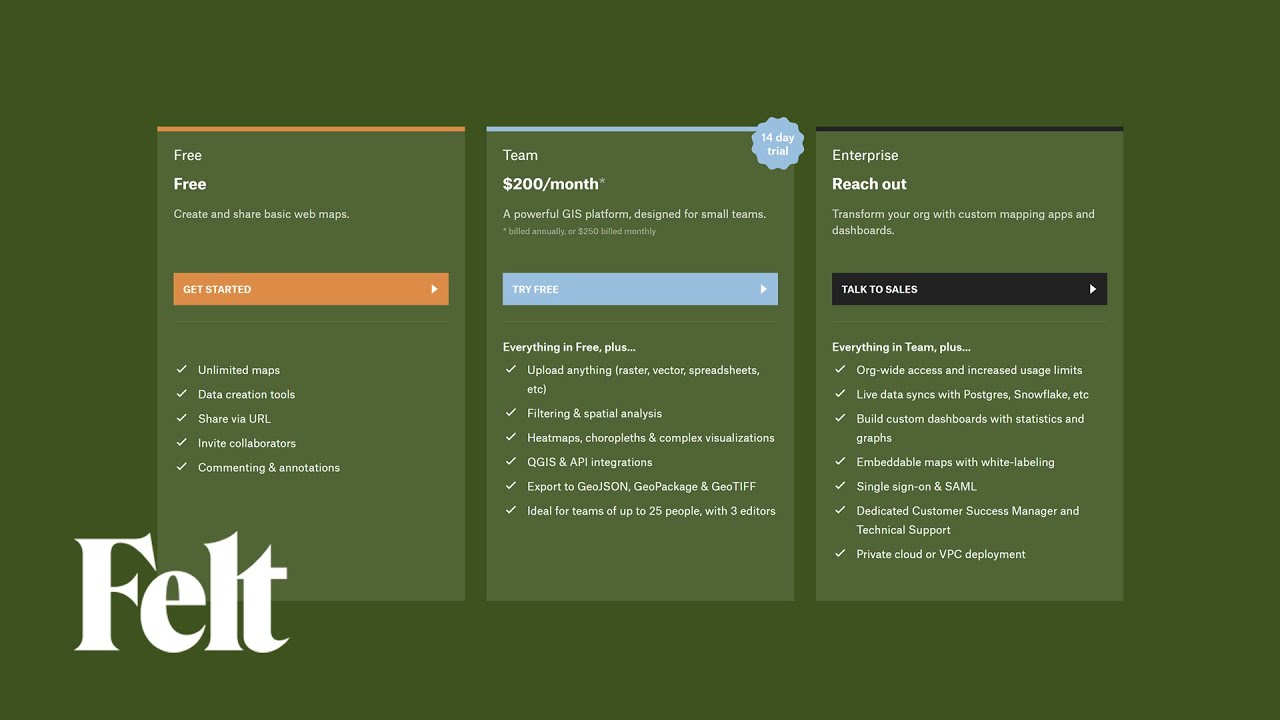Click 'Share via URL' feature text

coord(234,419)
